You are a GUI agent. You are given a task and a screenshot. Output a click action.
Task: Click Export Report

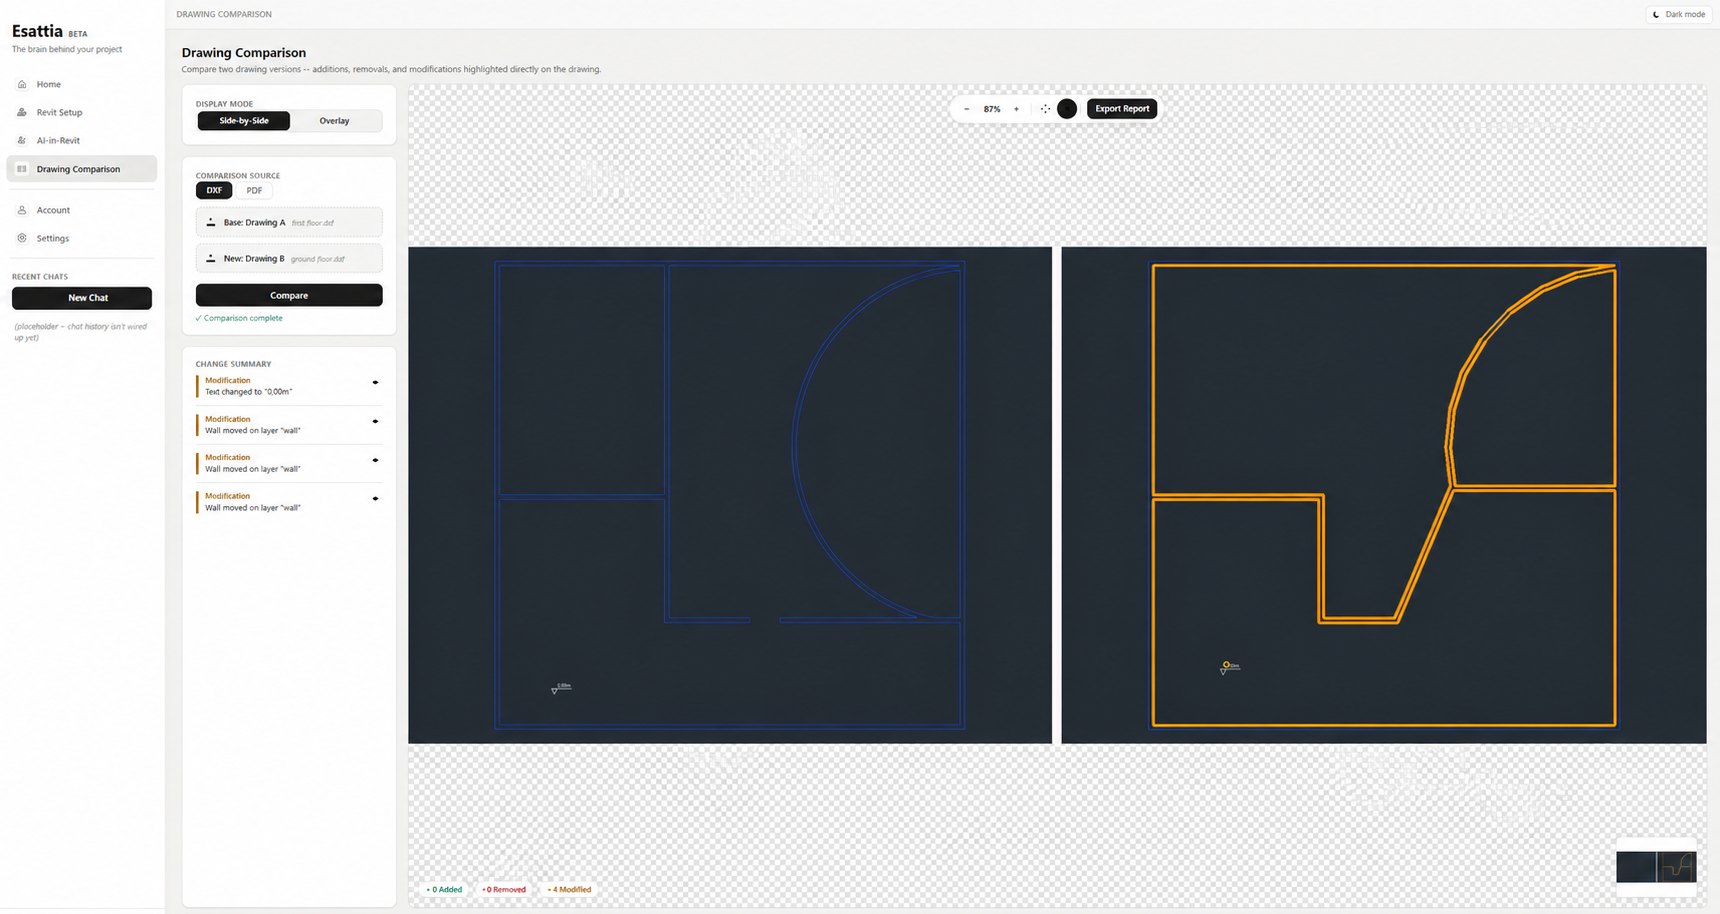pyautogui.click(x=1122, y=109)
